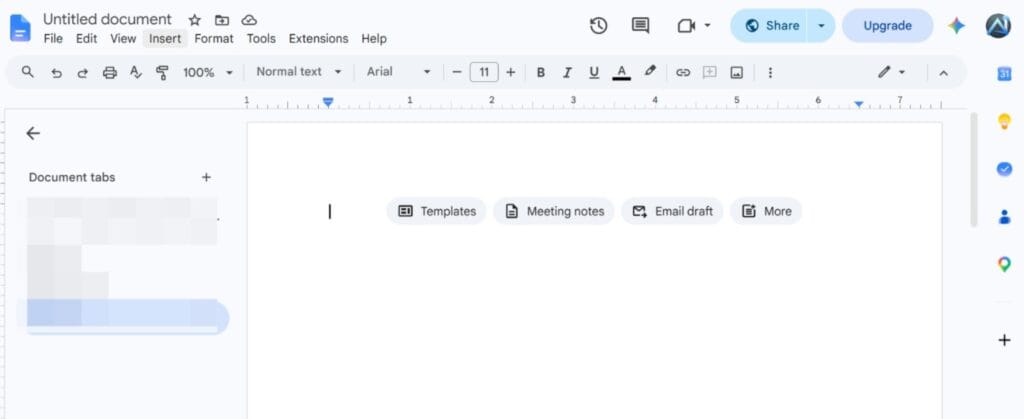
Task: Open the File menu
Action: (53, 39)
